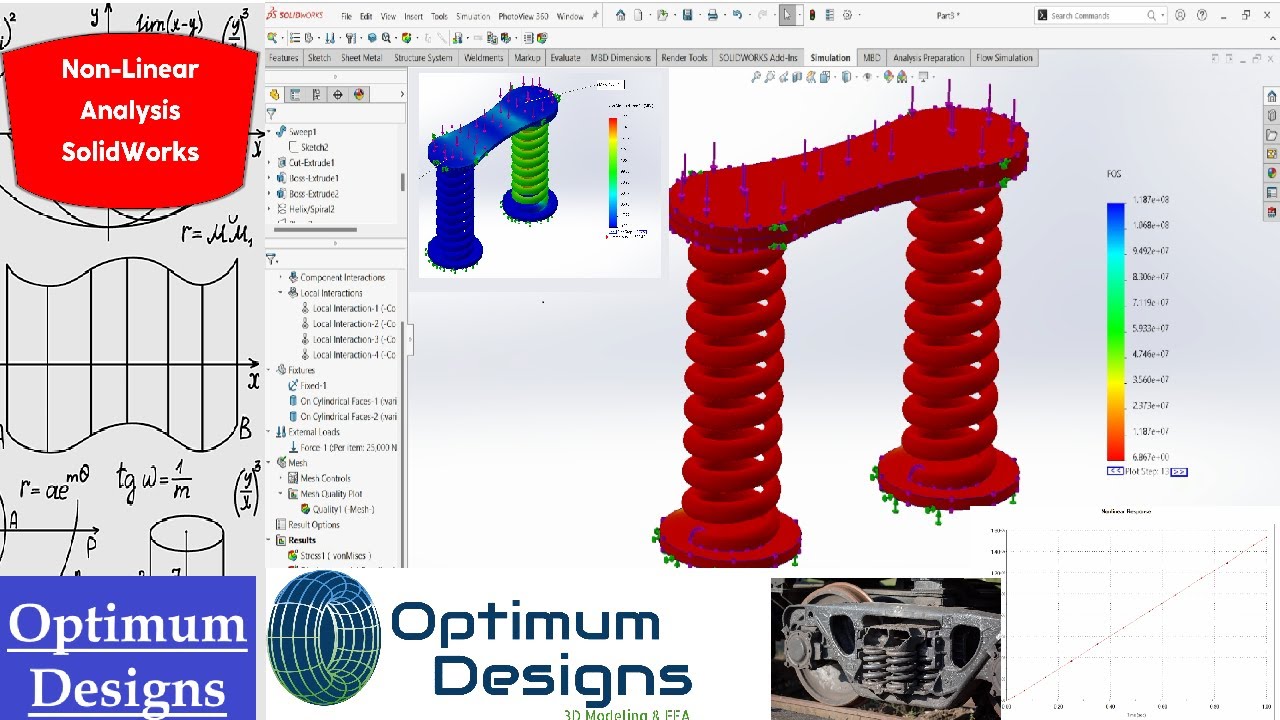The height and width of the screenshot is (720, 1280).
Task: Switch to DisplayManager color sphere tab
Action: coord(358,94)
